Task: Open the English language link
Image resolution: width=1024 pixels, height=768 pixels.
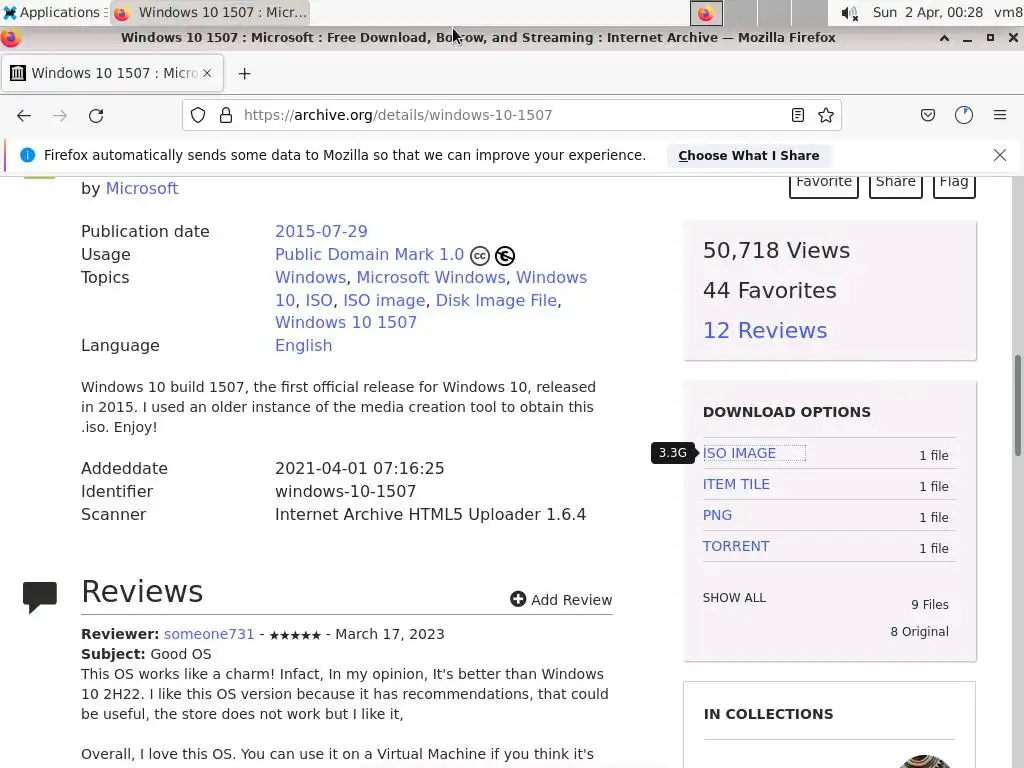Action: (x=303, y=345)
